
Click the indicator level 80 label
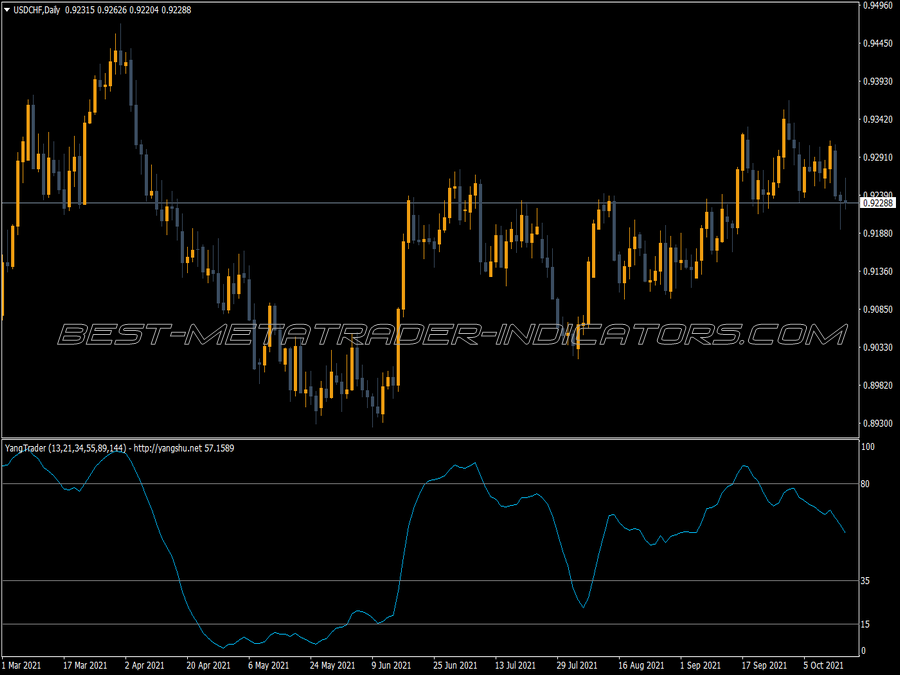[x=866, y=484]
